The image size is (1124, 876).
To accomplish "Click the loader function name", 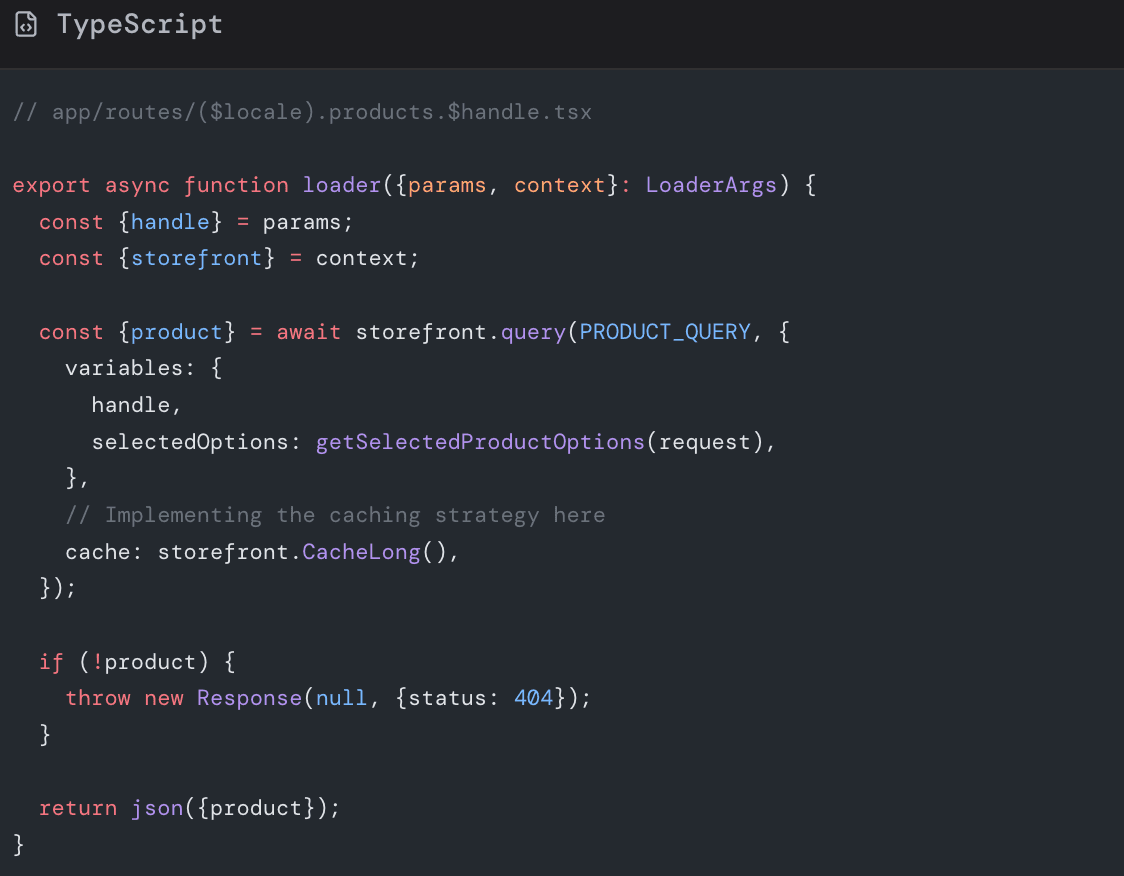I will [341, 184].
